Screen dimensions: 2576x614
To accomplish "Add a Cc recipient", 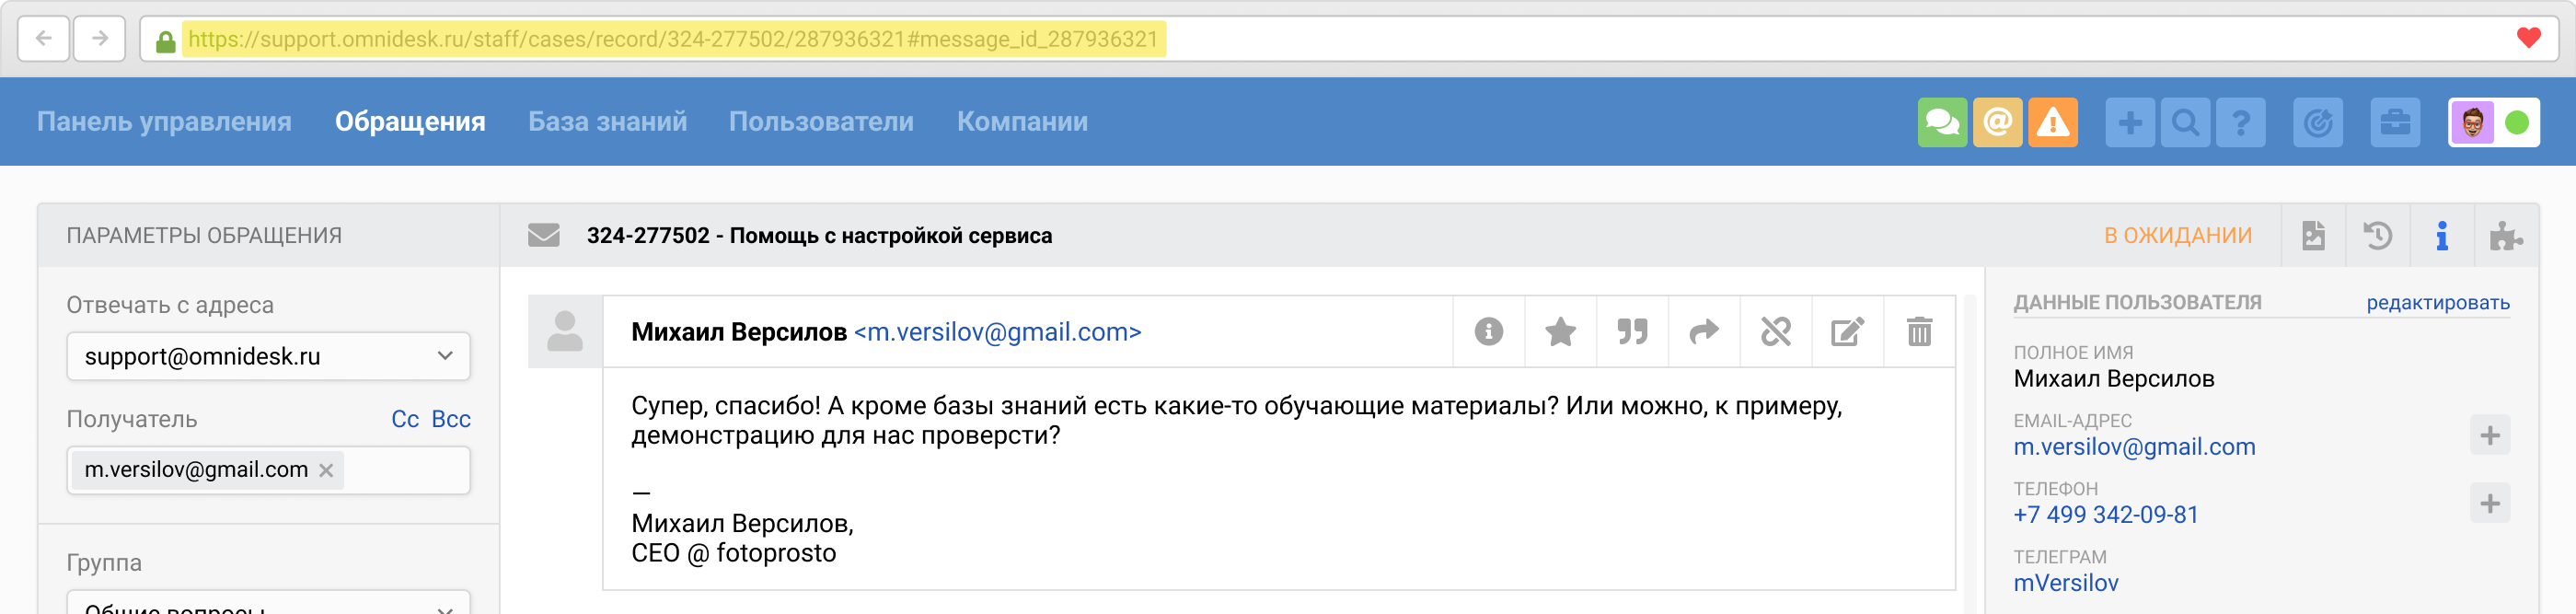I will [x=404, y=419].
